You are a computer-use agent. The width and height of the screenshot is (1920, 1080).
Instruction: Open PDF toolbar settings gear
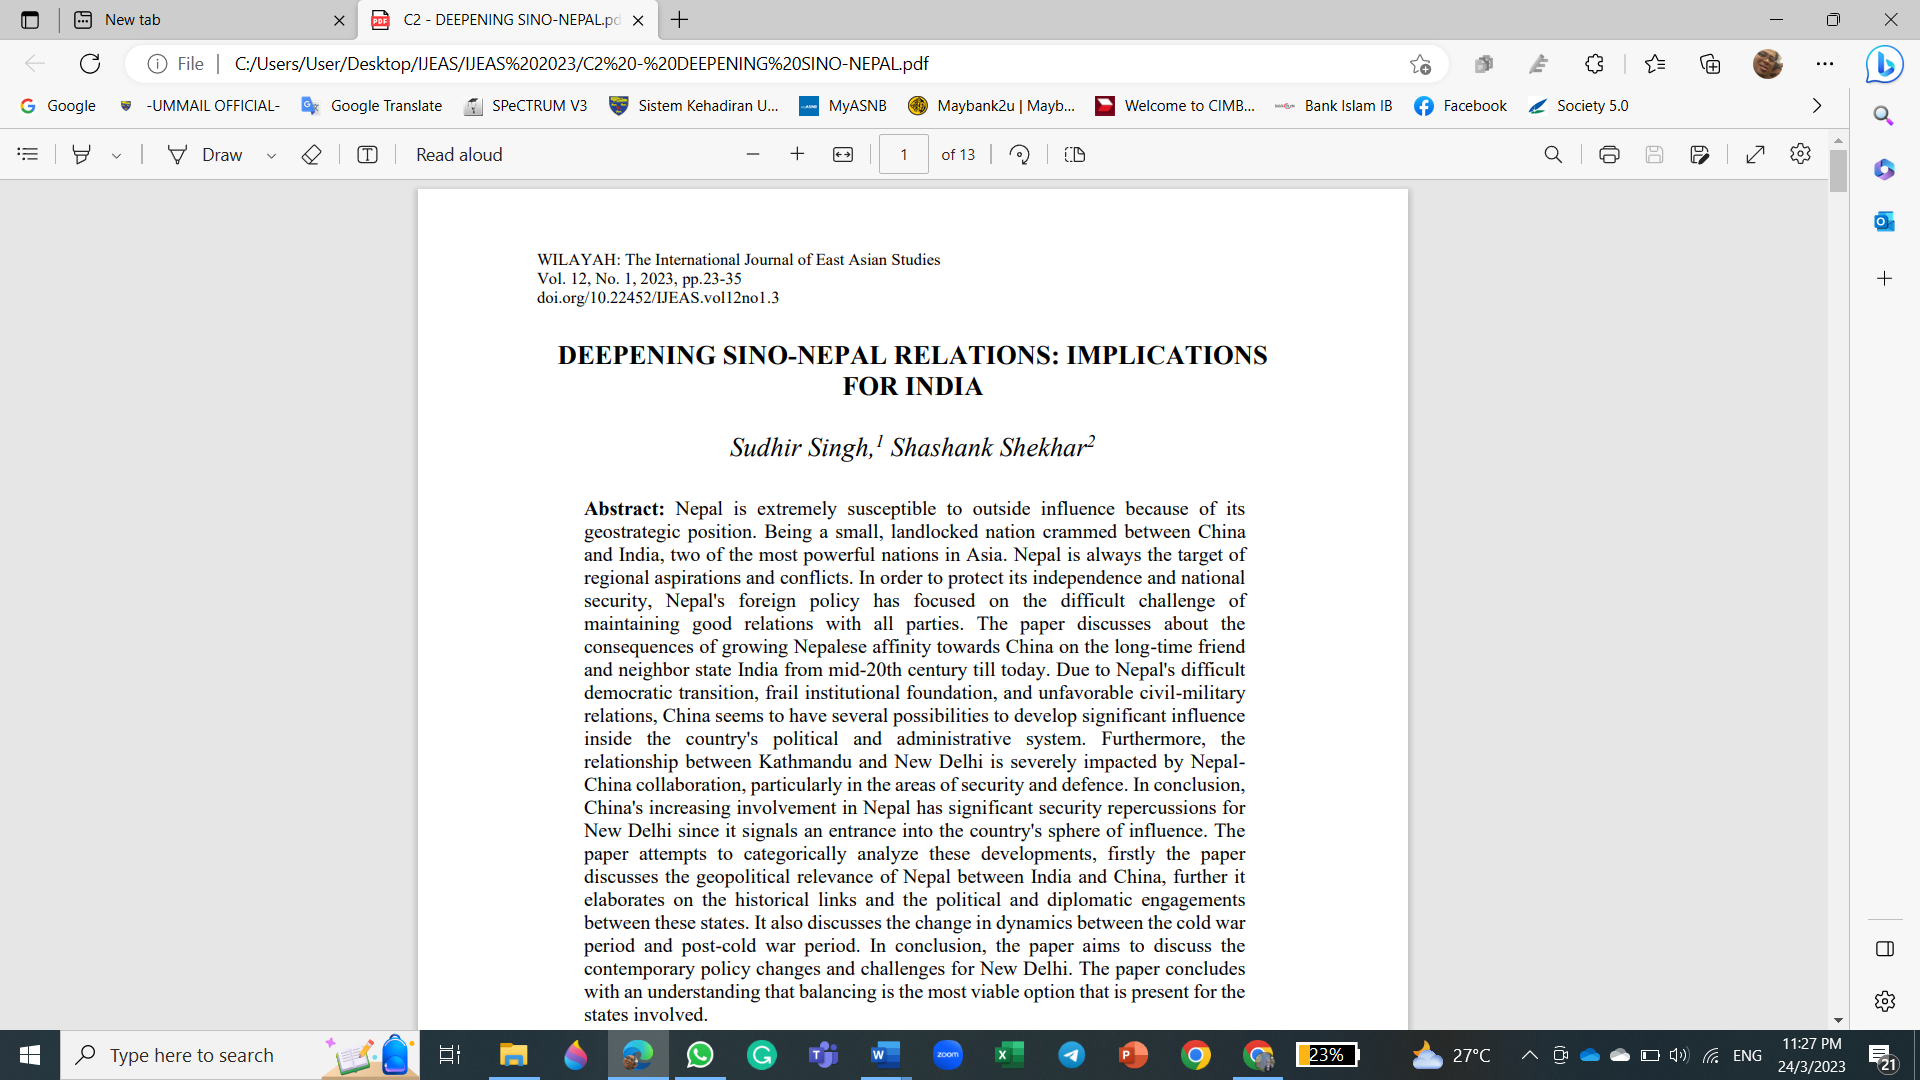(1800, 154)
